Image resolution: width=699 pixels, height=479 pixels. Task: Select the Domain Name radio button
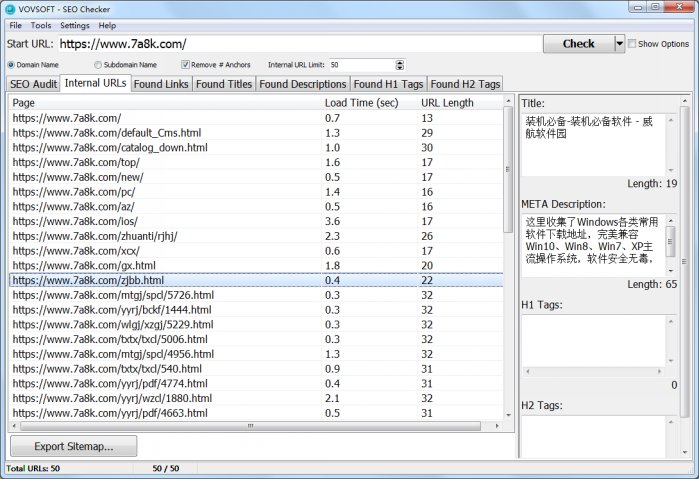[11, 65]
